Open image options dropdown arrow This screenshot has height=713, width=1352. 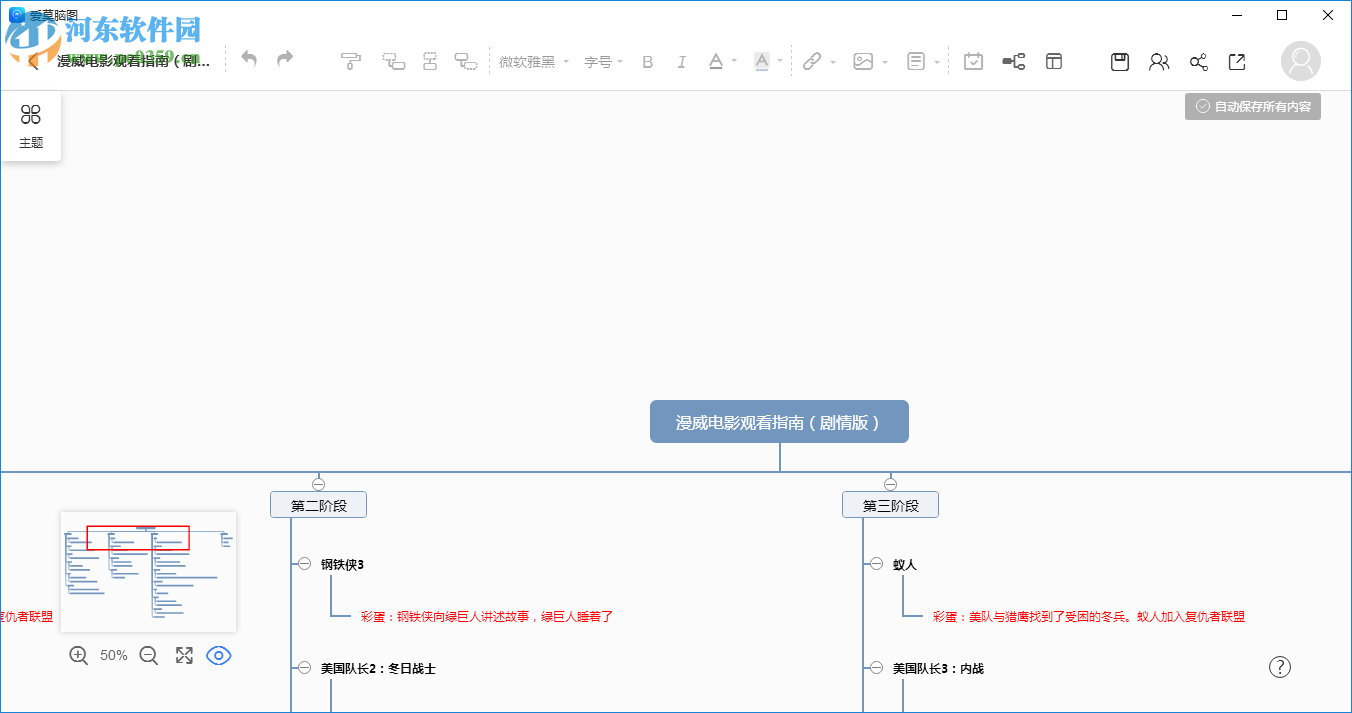pyautogui.click(x=886, y=62)
